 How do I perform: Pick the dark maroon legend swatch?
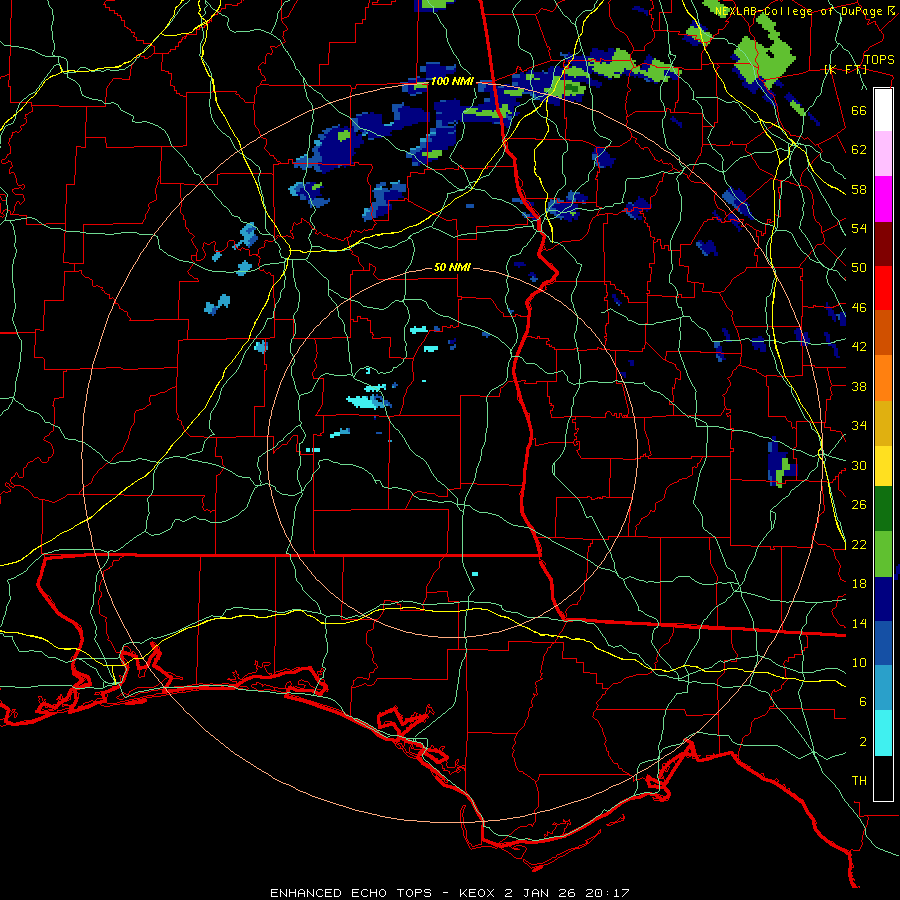click(883, 244)
